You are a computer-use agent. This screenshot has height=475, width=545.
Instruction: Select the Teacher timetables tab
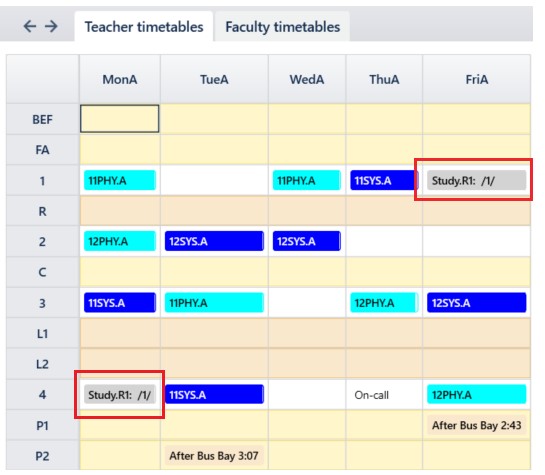point(144,27)
